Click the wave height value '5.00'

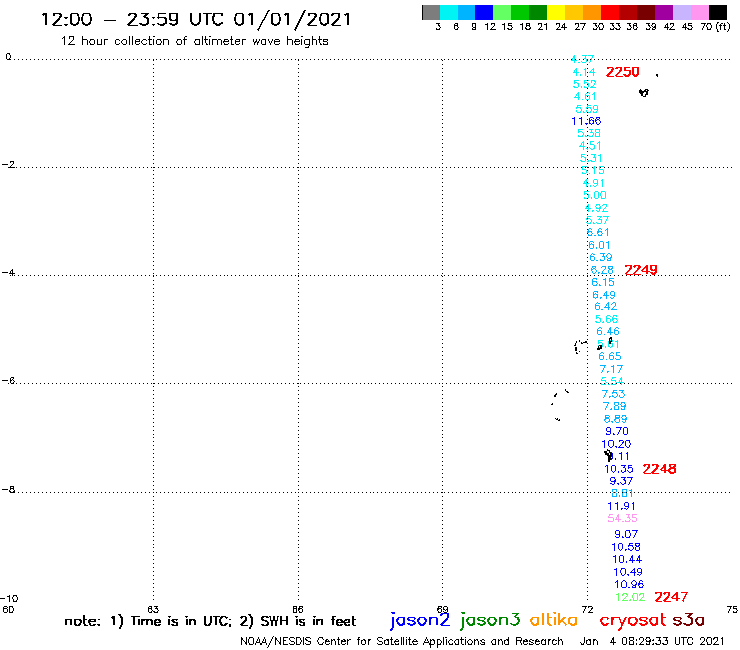coord(595,195)
